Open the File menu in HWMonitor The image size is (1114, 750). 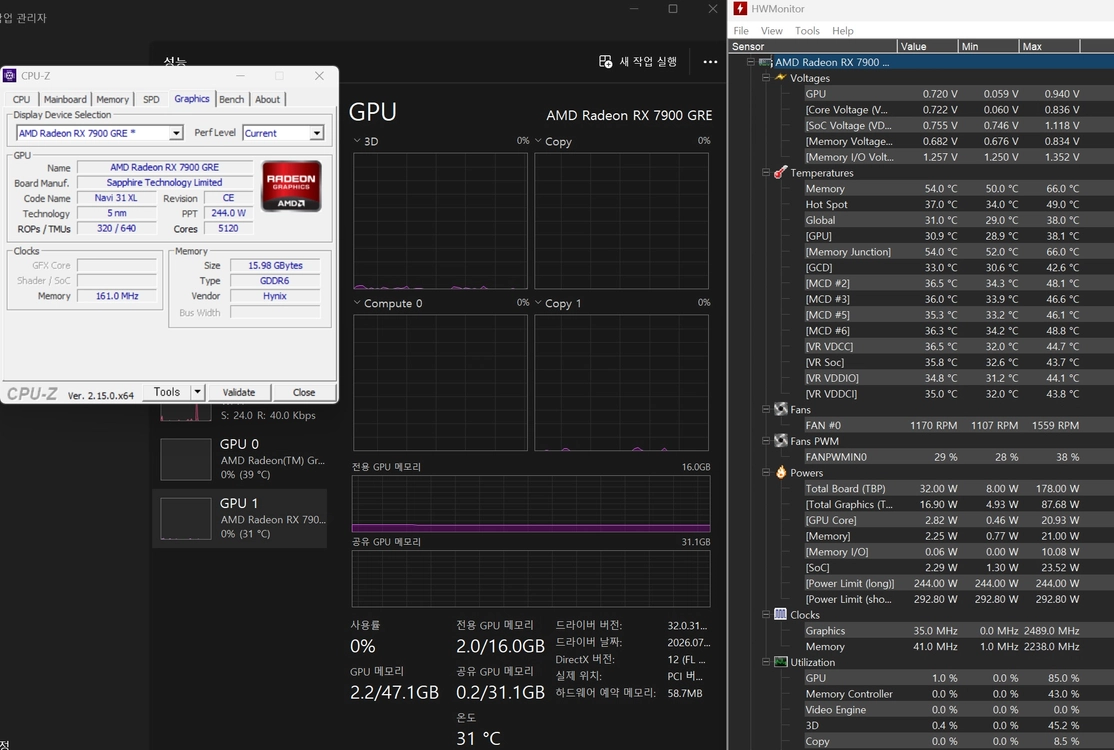tap(741, 31)
